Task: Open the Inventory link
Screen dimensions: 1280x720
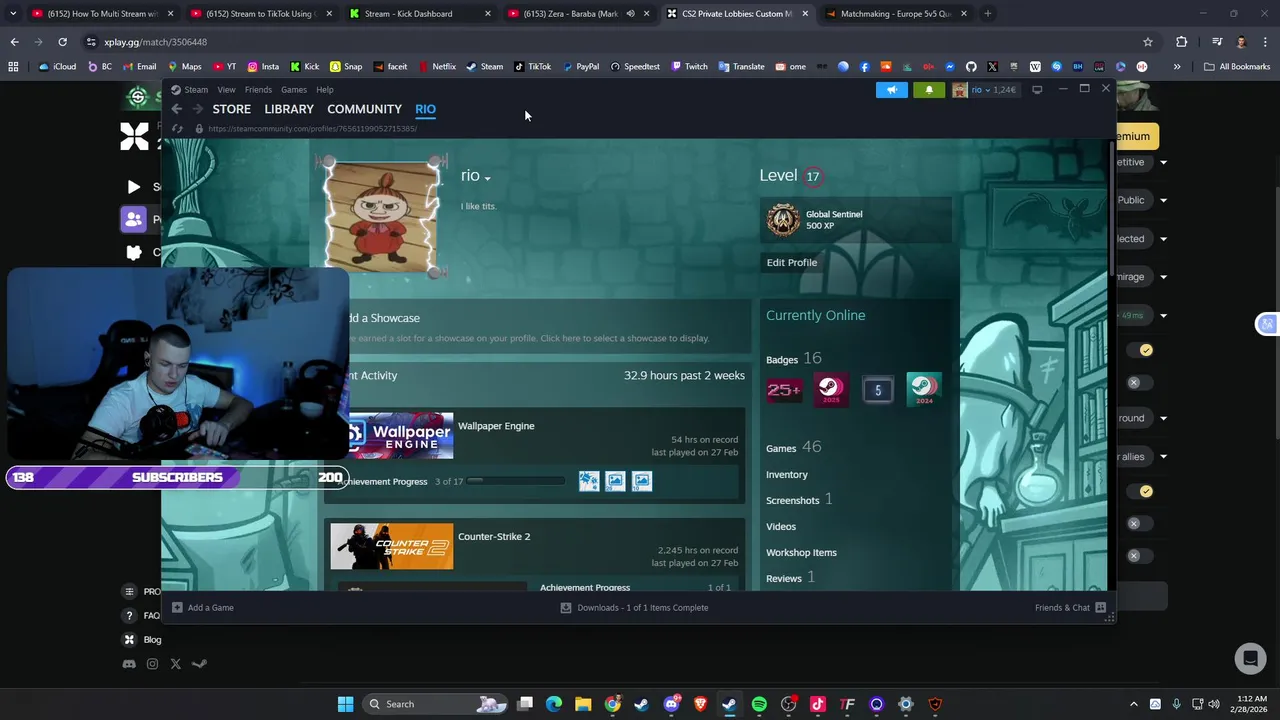Action: (787, 475)
